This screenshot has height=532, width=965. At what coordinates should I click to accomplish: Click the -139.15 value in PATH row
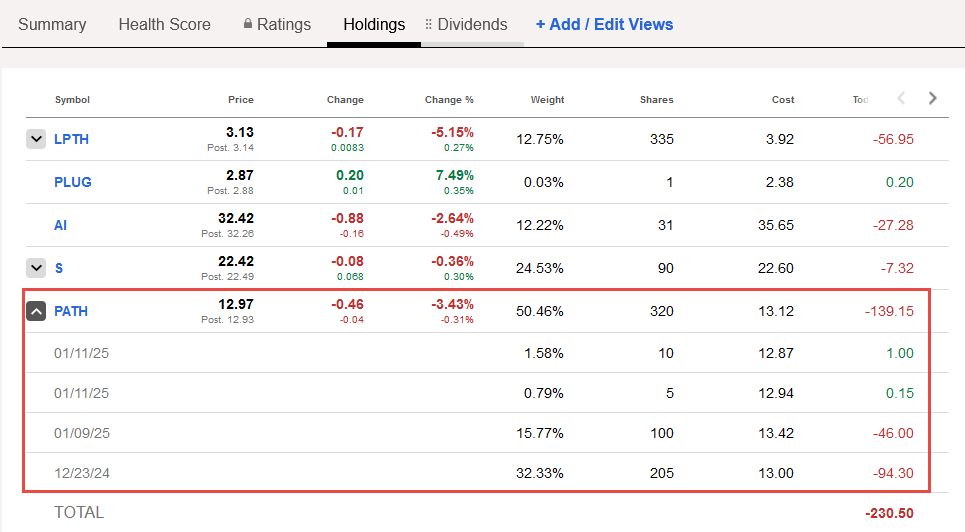click(889, 312)
